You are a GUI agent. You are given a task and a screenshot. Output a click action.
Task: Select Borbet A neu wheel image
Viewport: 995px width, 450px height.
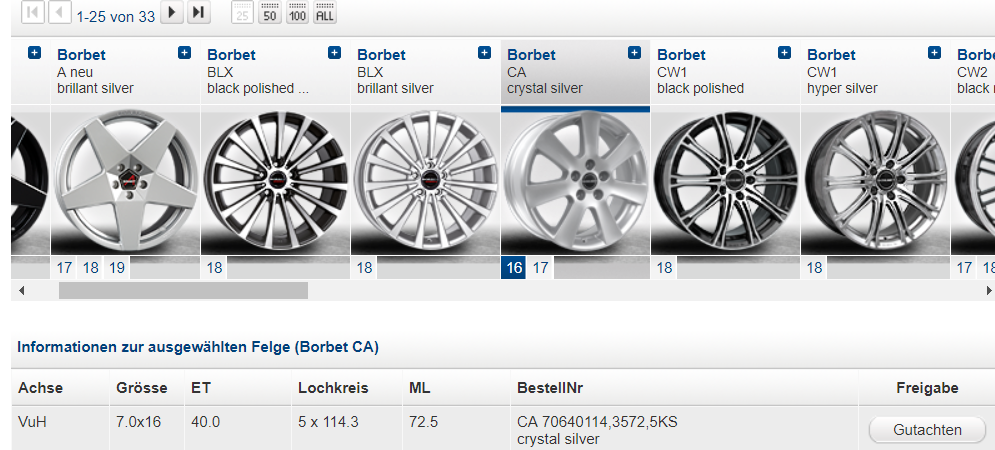click(126, 181)
